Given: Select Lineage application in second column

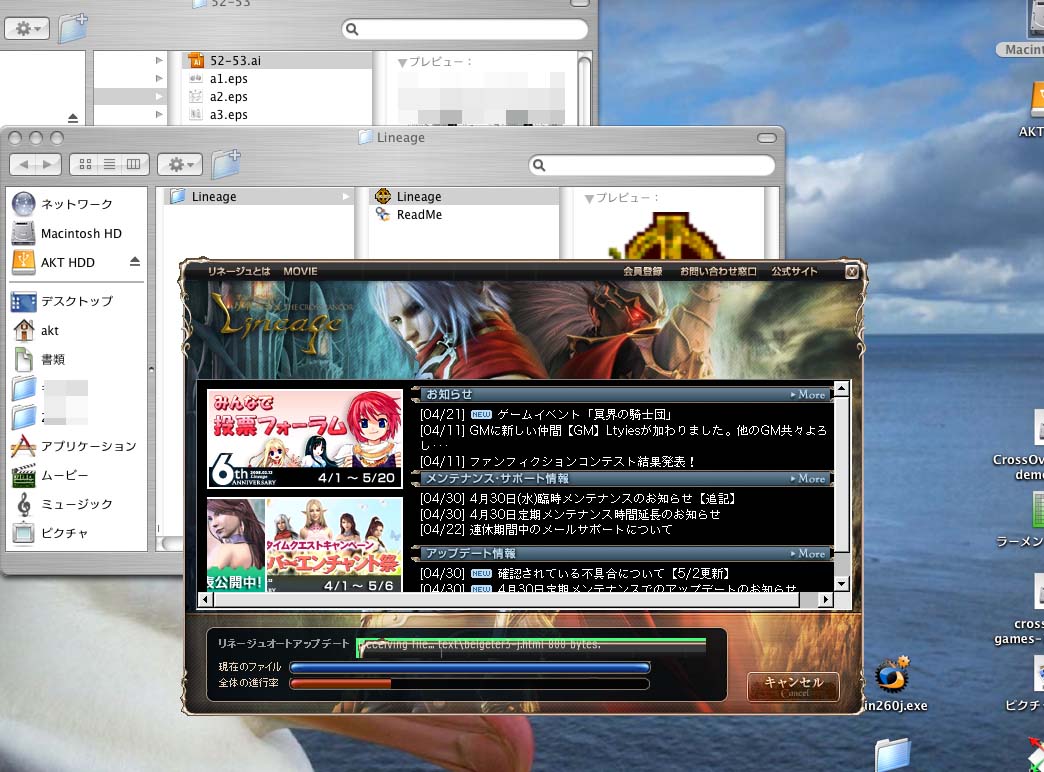Looking at the screenshot, I should pyautogui.click(x=464, y=196).
